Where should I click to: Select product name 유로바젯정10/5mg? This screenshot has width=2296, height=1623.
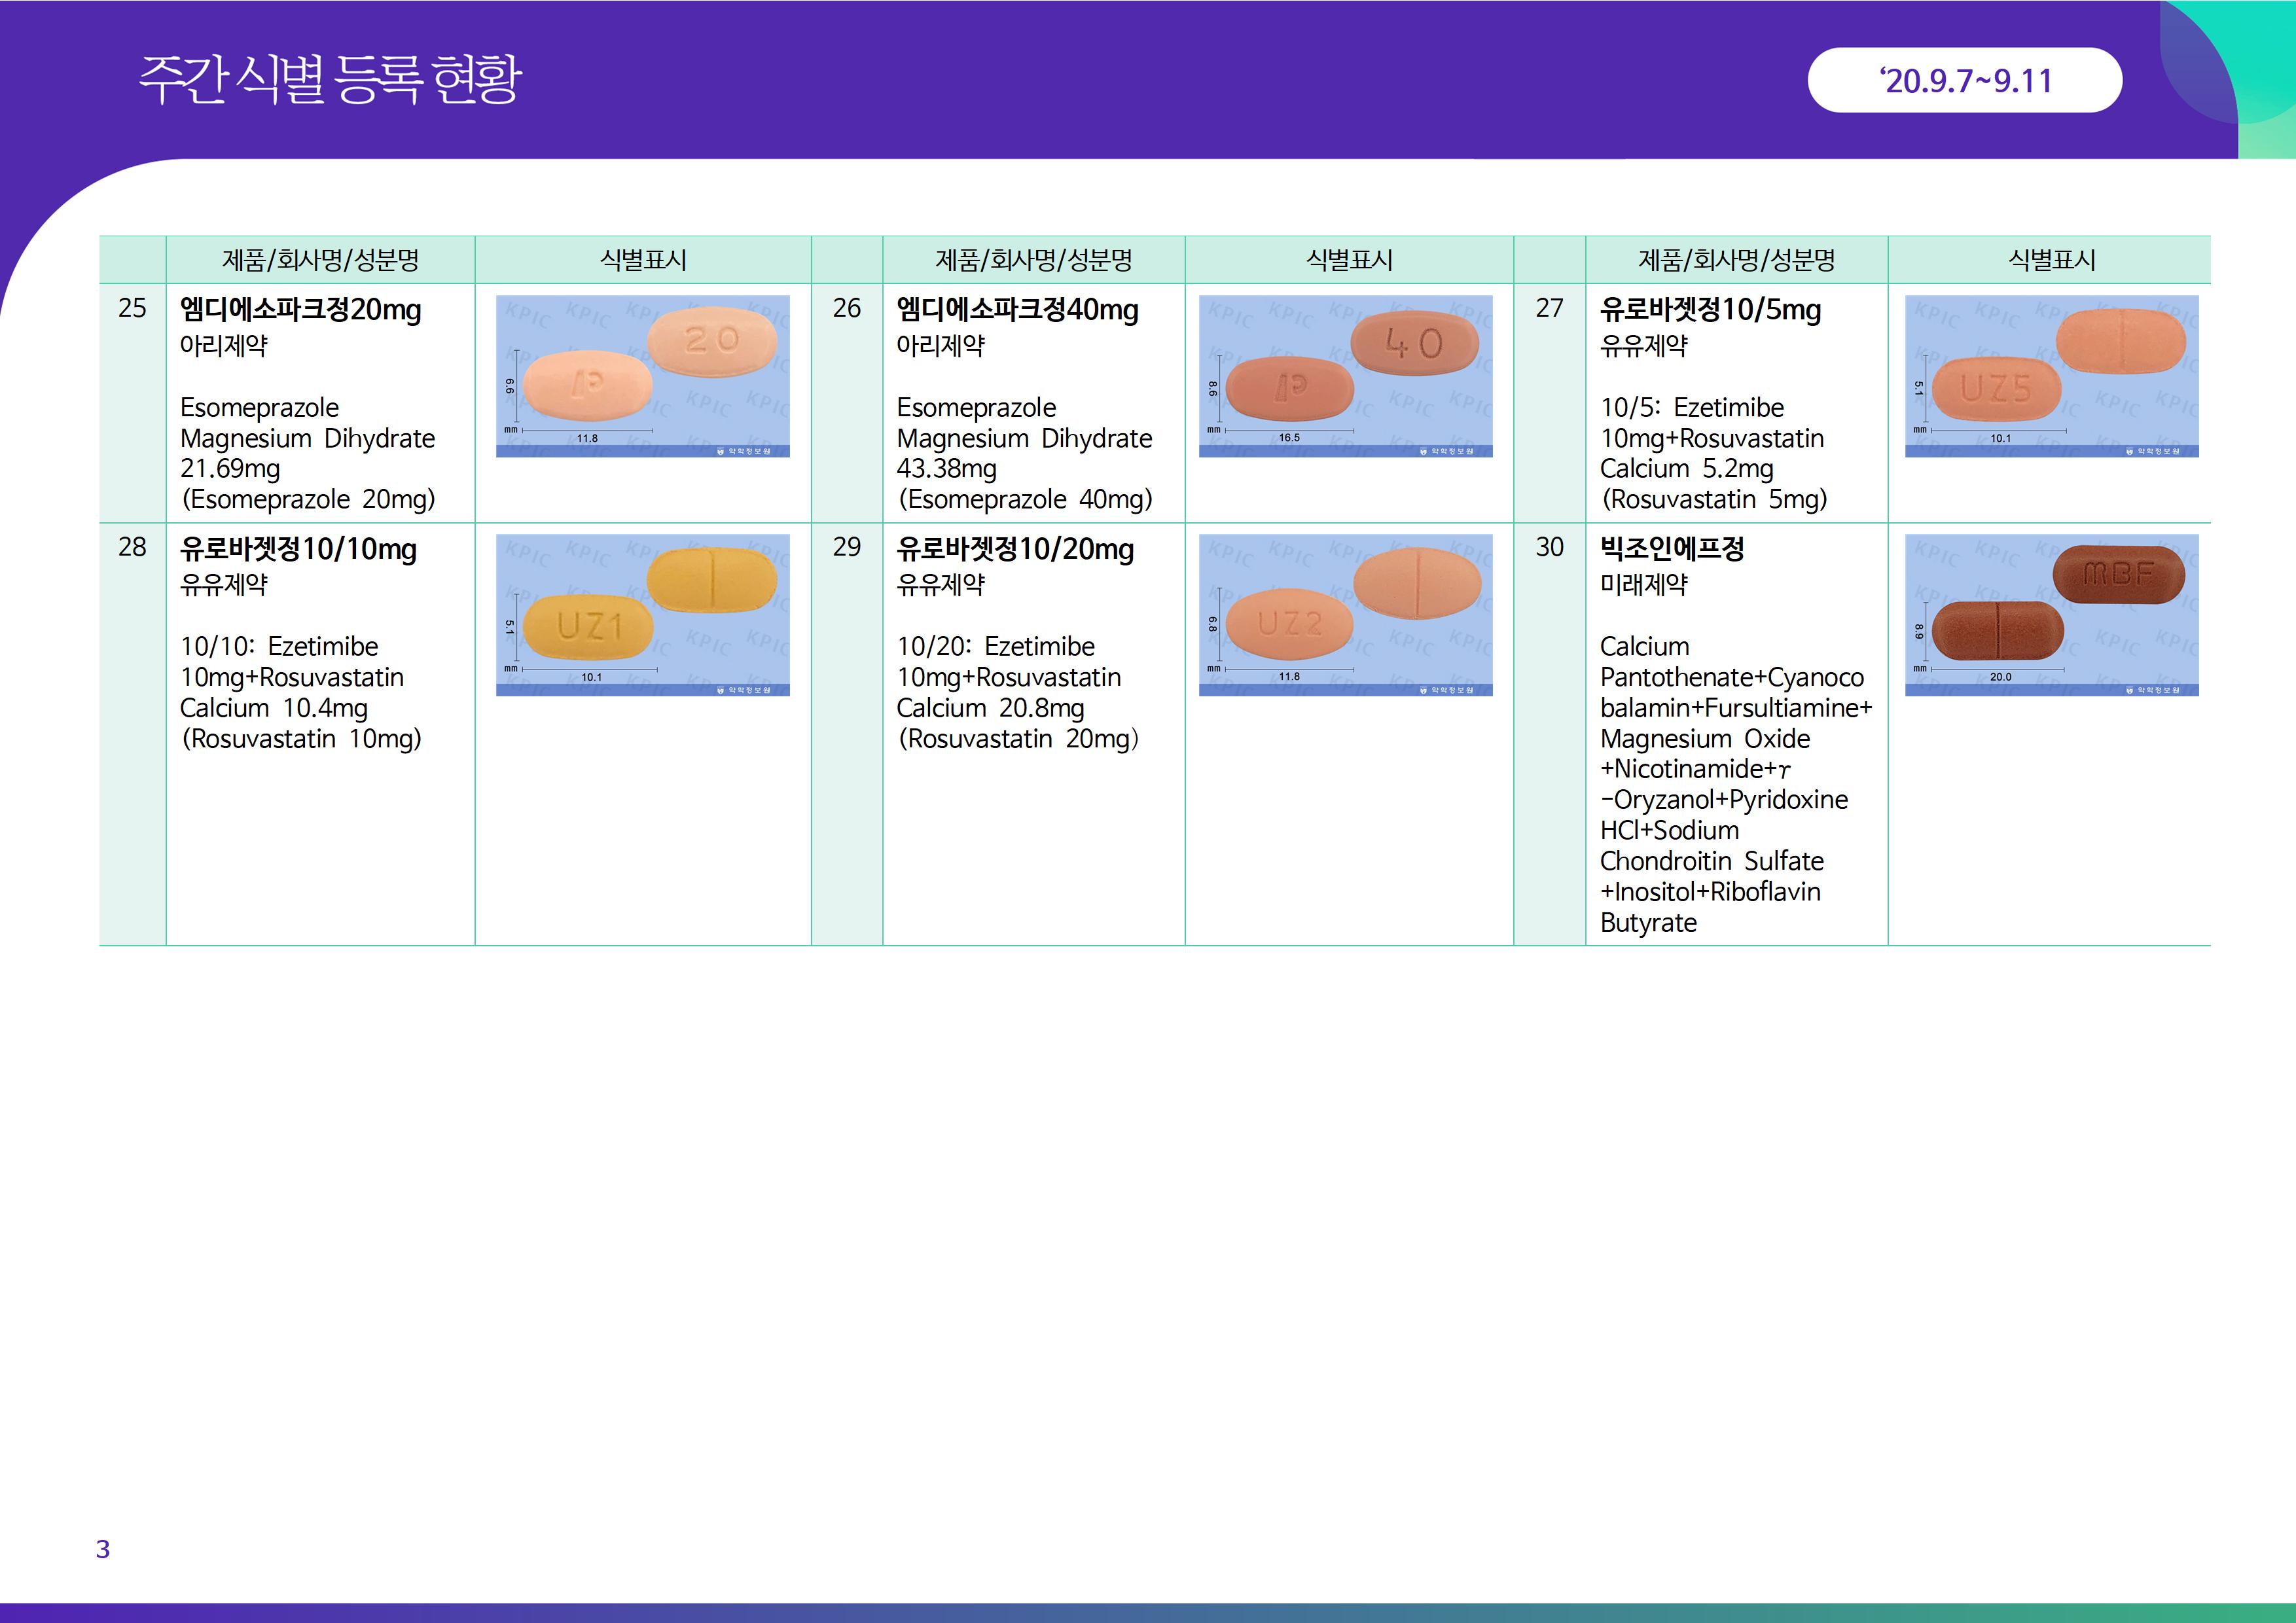pyautogui.click(x=1710, y=310)
